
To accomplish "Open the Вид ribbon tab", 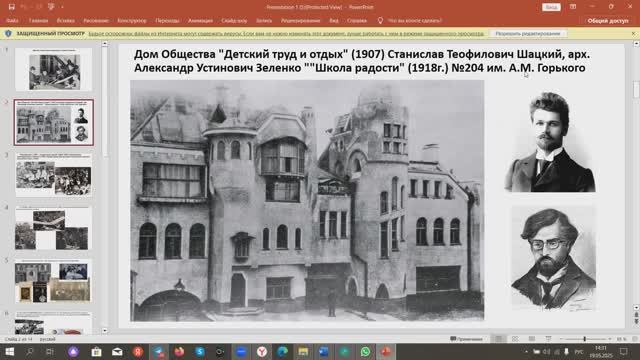I will [x=334, y=20].
